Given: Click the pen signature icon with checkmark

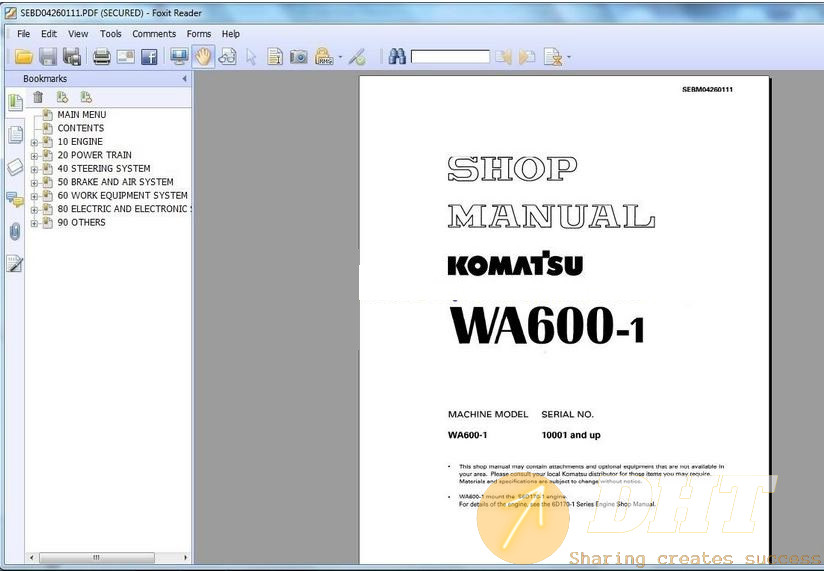Looking at the screenshot, I should [x=358, y=57].
